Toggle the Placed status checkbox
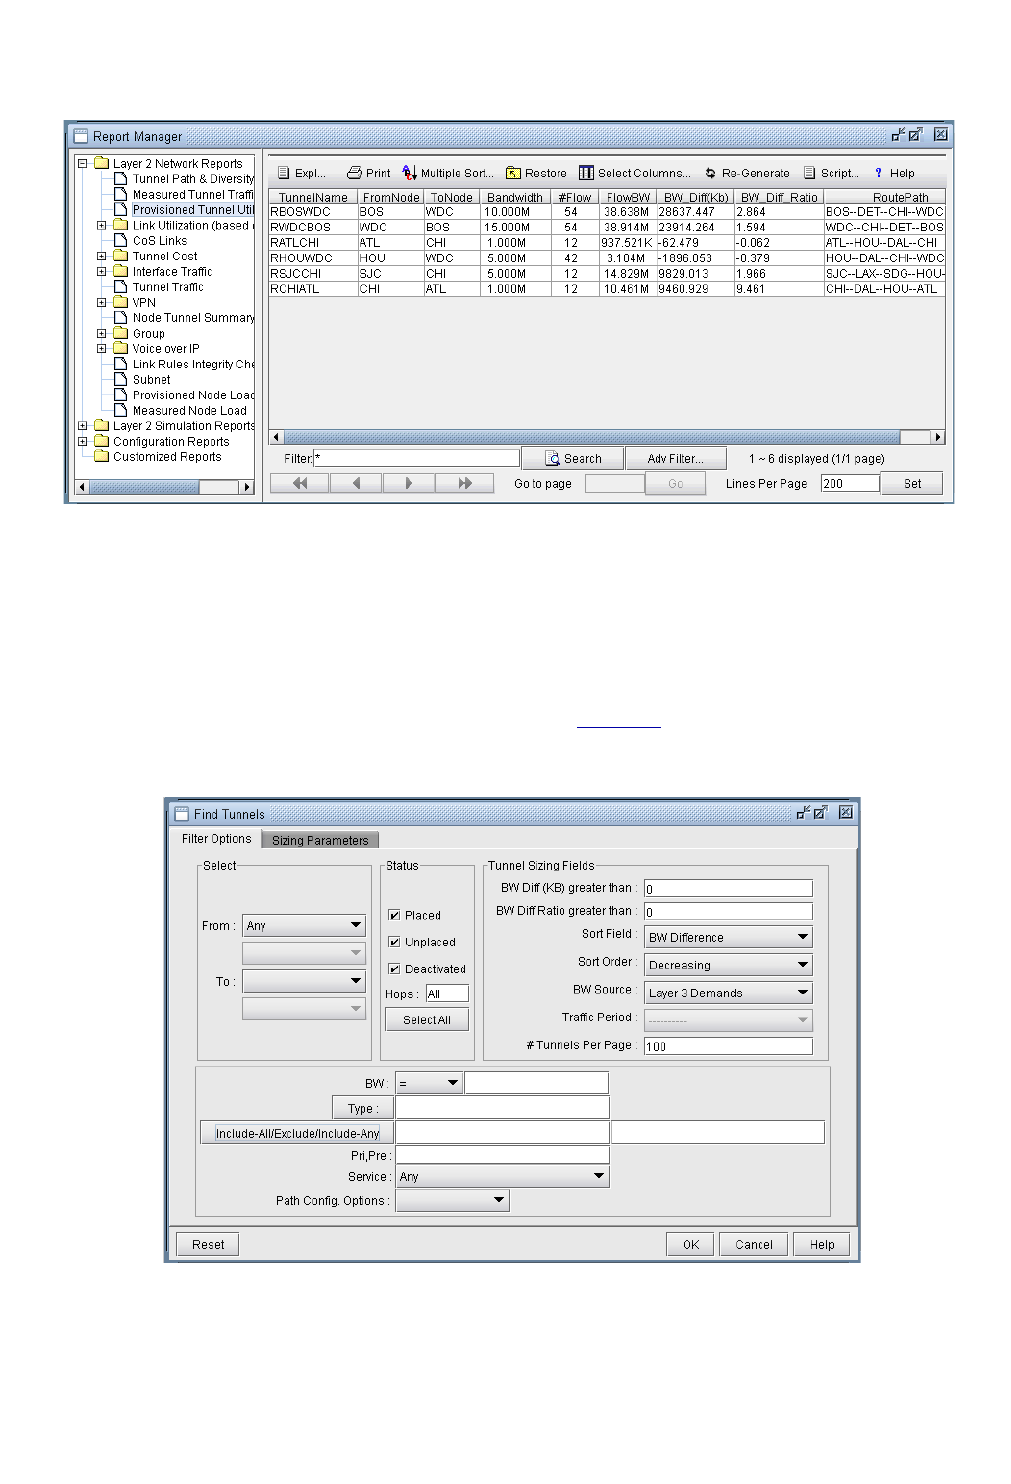The image size is (1011, 1484). click(394, 915)
